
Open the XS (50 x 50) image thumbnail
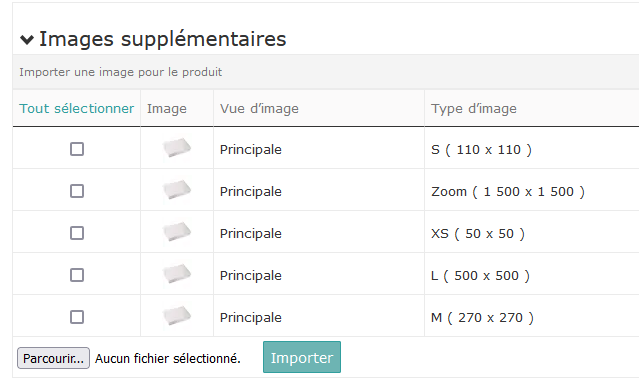(176, 231)
